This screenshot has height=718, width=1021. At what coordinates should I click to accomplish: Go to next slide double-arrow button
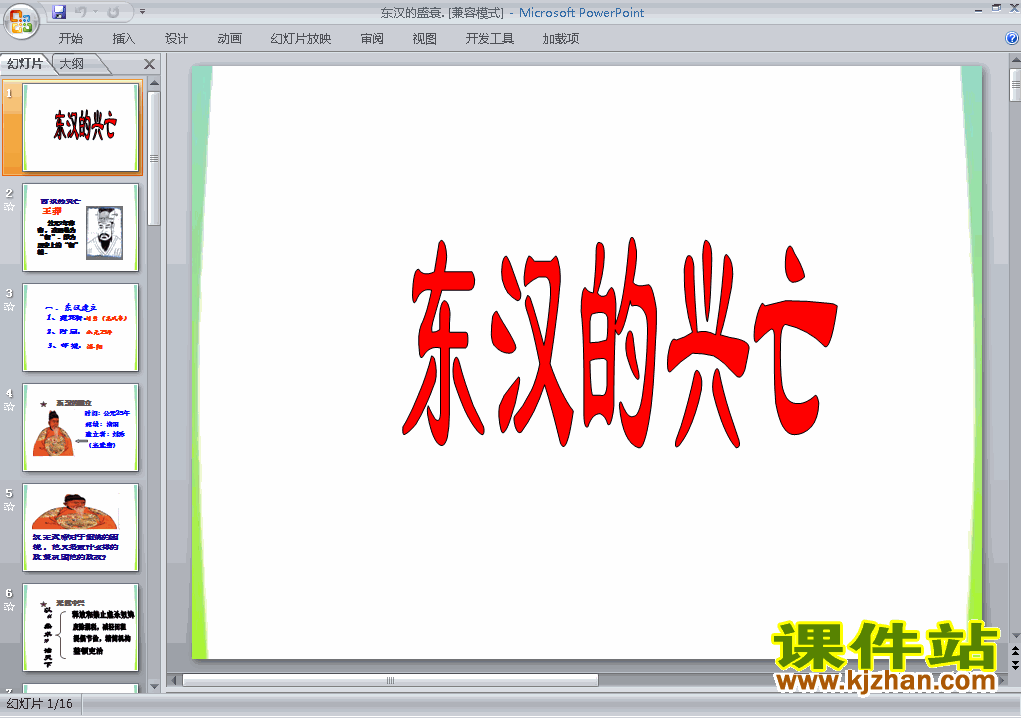pos(1015,665)
